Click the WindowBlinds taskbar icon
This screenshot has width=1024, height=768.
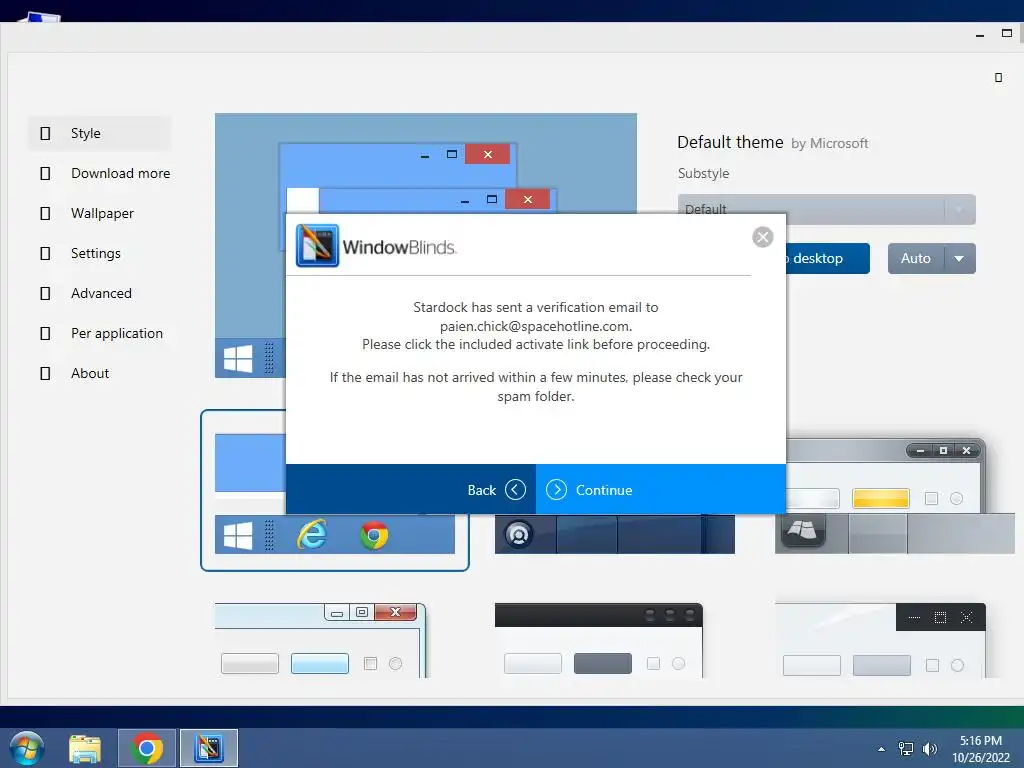pos(209,748)
